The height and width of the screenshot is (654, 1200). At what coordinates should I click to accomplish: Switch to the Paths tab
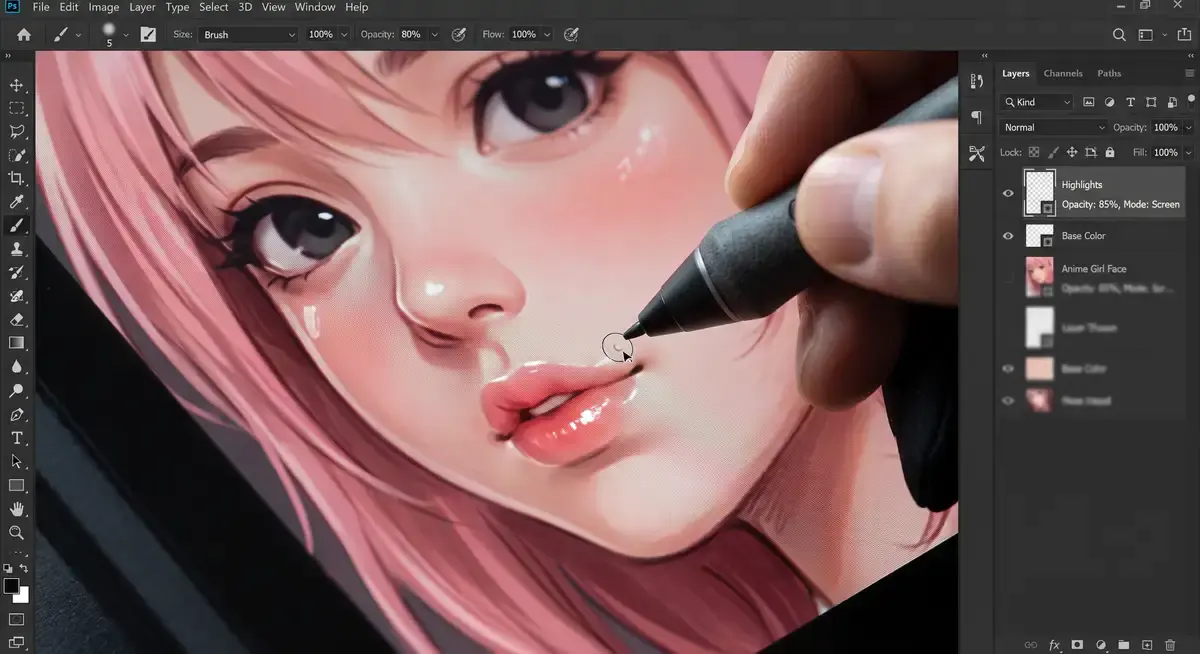tap(1109, 73)
